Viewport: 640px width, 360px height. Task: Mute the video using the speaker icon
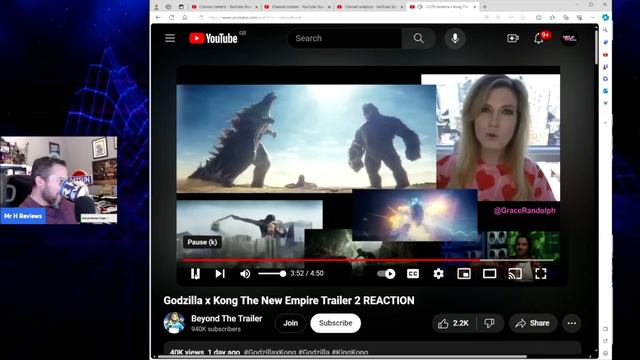[x=245, y=273]
